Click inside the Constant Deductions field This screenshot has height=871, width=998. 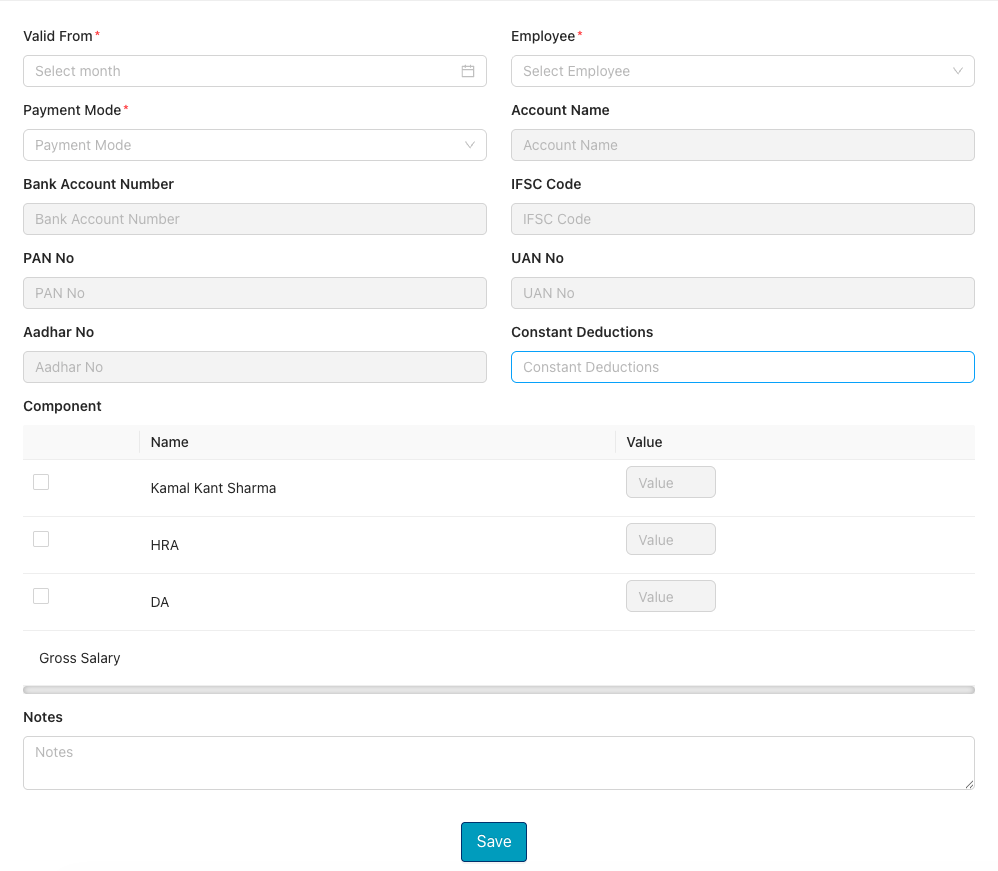click(x=742, y=367)
